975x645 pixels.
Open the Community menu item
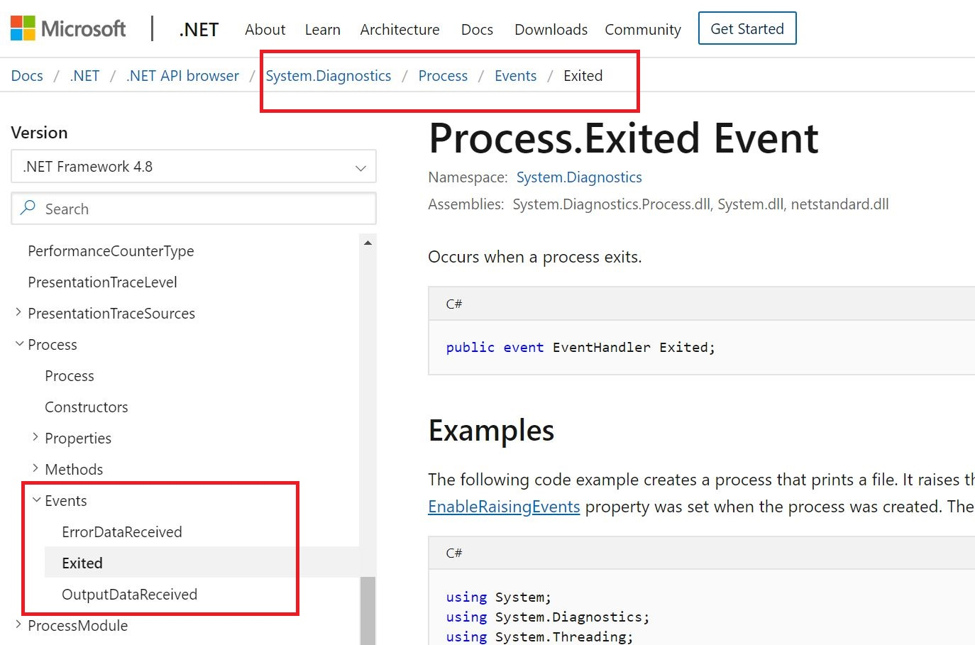click(x=643, y=29)
